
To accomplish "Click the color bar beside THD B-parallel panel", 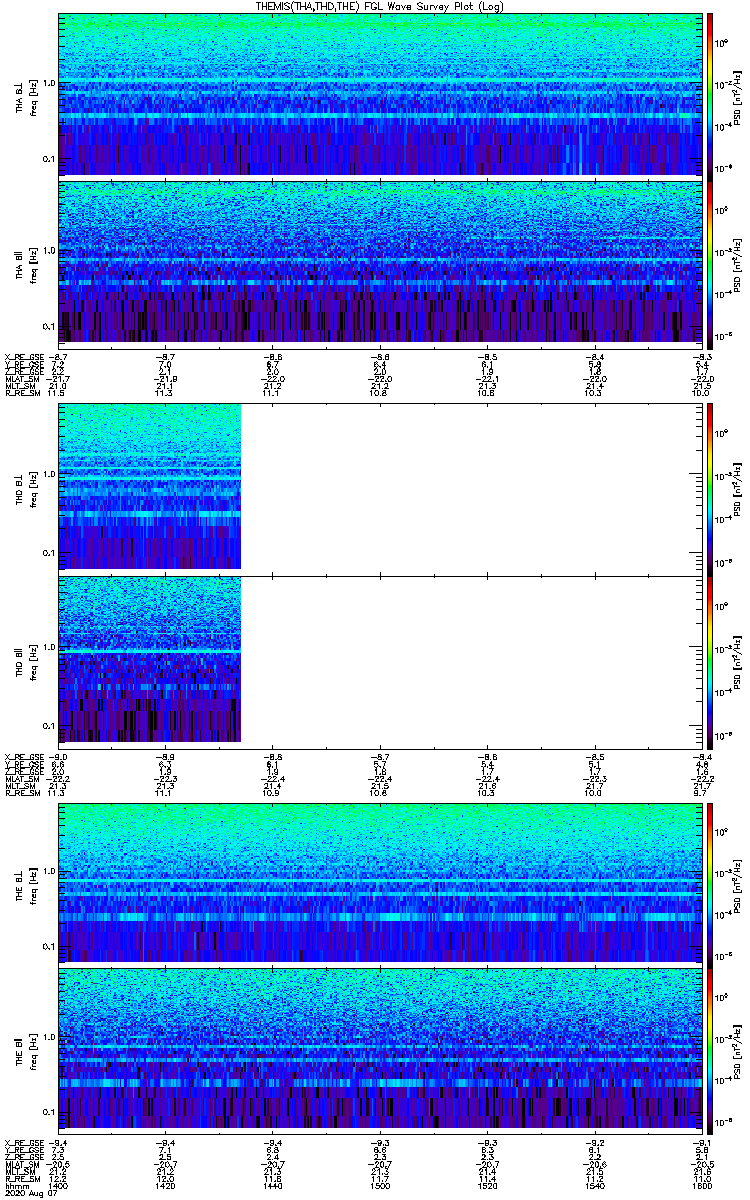I will coord(711,658).
